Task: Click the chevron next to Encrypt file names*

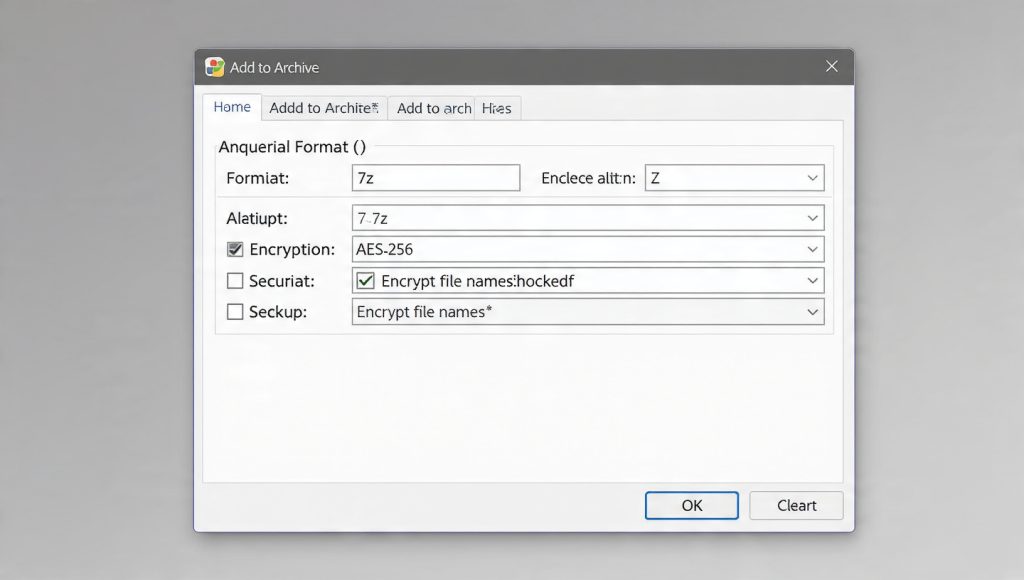Action: tap(812, 312)
